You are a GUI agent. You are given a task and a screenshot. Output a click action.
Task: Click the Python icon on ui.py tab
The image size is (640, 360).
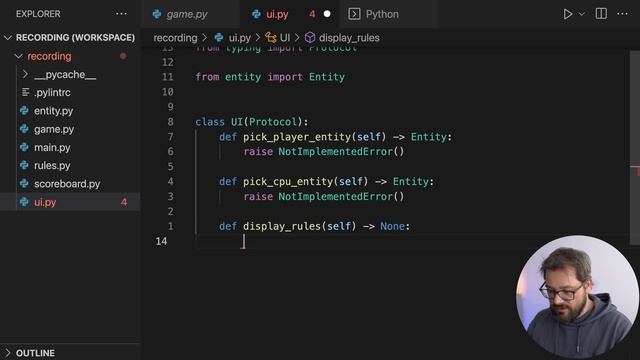[x=256, y=14]
